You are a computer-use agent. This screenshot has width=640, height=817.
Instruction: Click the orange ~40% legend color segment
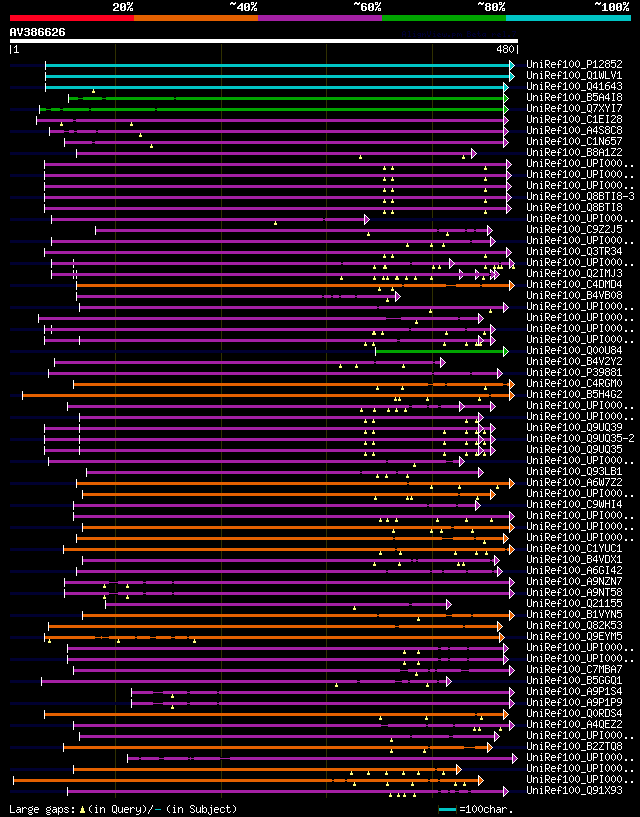pyautogui.click(x=196, y=18)
